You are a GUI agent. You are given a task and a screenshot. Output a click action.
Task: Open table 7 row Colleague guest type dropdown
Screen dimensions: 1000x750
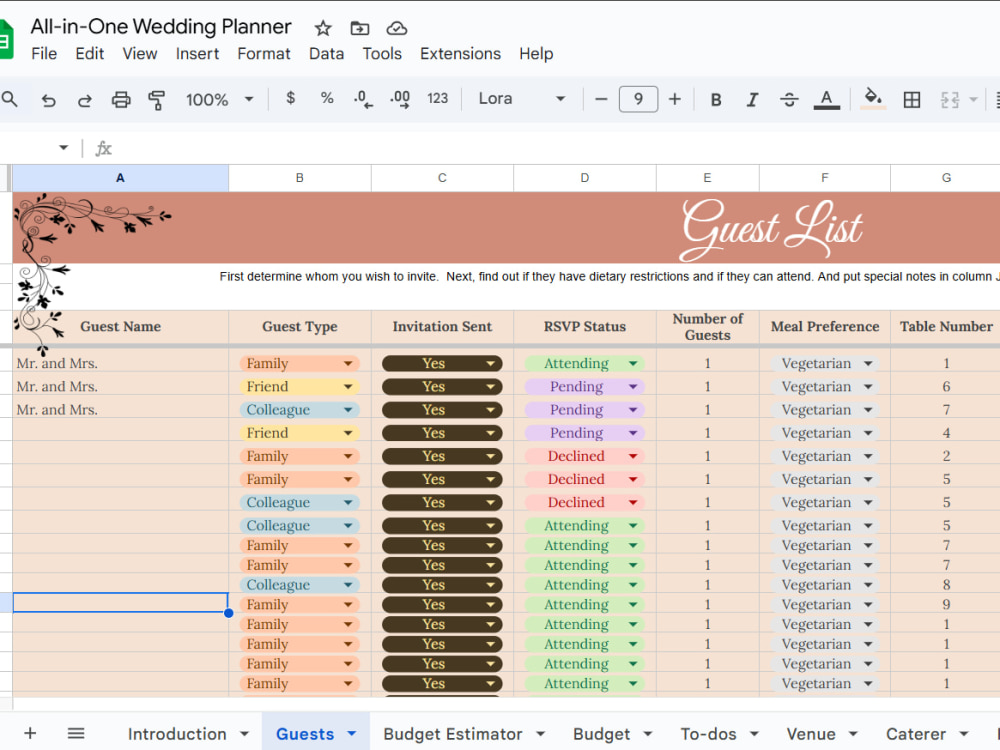[348, 410]
